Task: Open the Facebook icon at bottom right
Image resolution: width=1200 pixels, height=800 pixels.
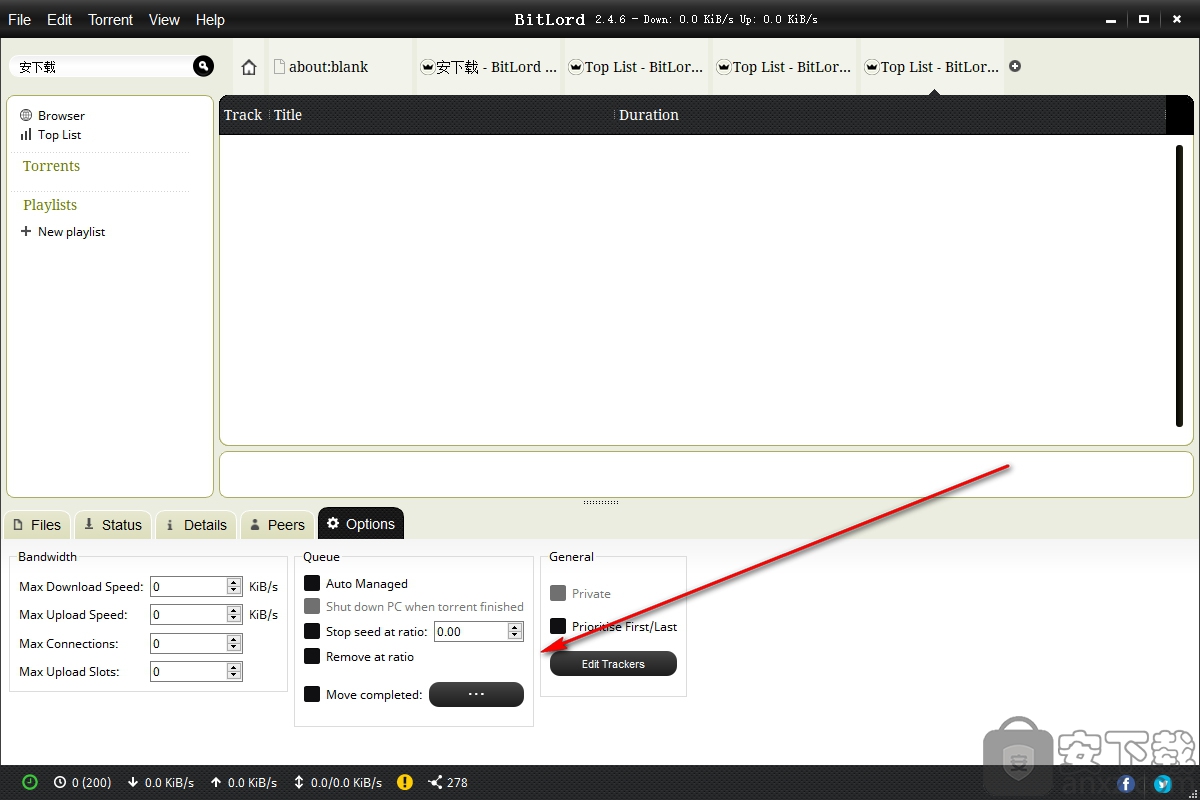Action: pos(1126,785)
